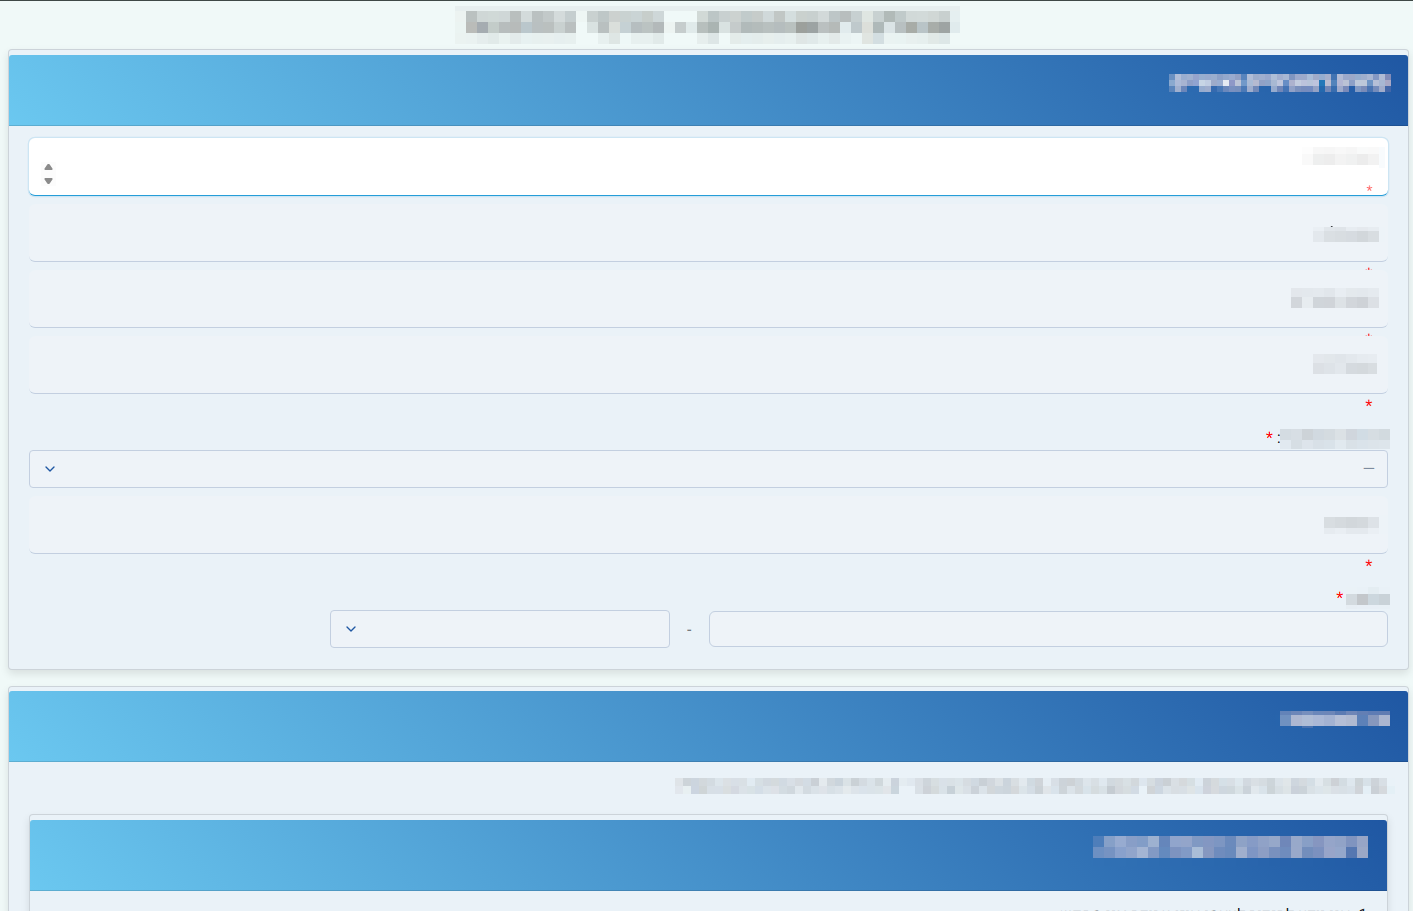
Task: Click the fourth text field, just above the wide dropdown
Action: point(708,365)
